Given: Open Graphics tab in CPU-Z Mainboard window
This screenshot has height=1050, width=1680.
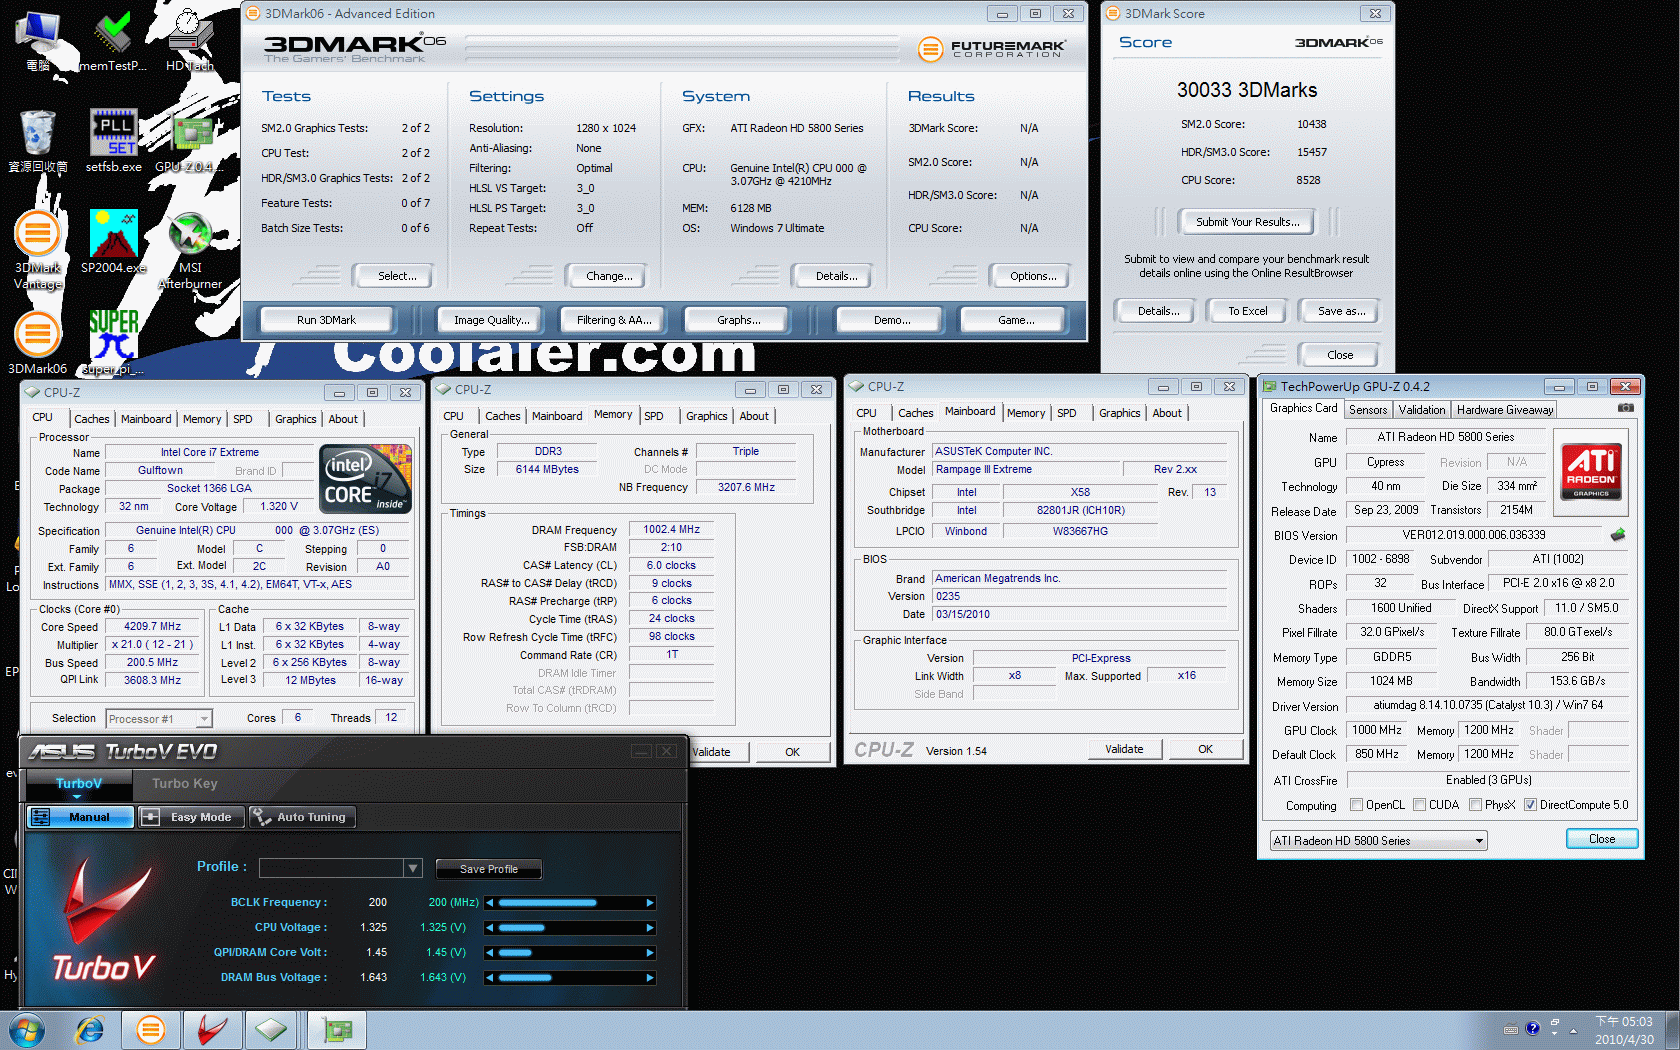Looking at the screenshot, I should pyautogui.click(x=1119, y=413).
